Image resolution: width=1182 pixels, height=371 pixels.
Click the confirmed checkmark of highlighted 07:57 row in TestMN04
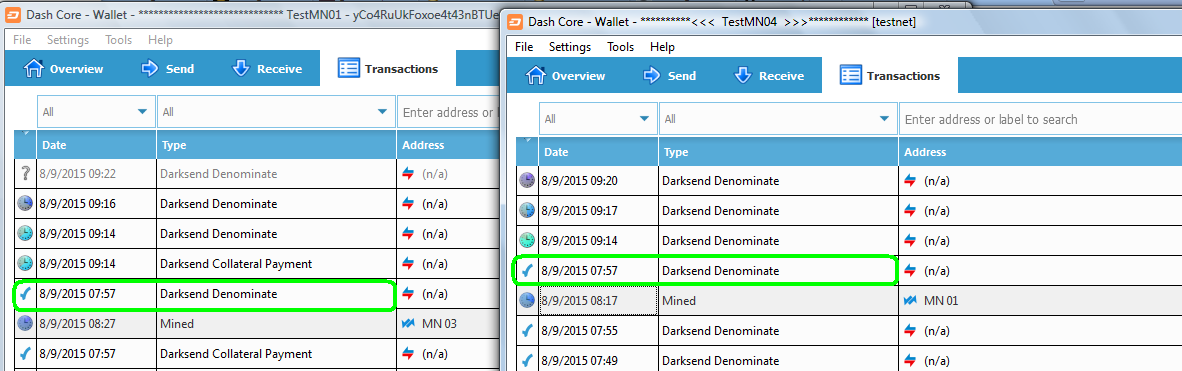click(x=527, y=271)
